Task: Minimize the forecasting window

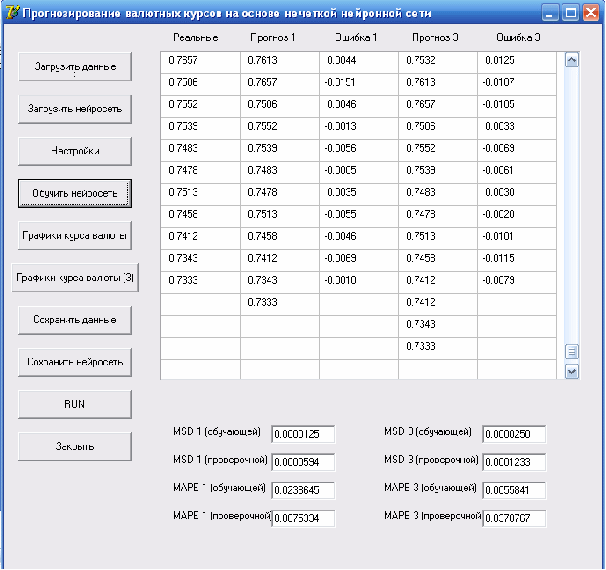Action: (x=550, y=13)
